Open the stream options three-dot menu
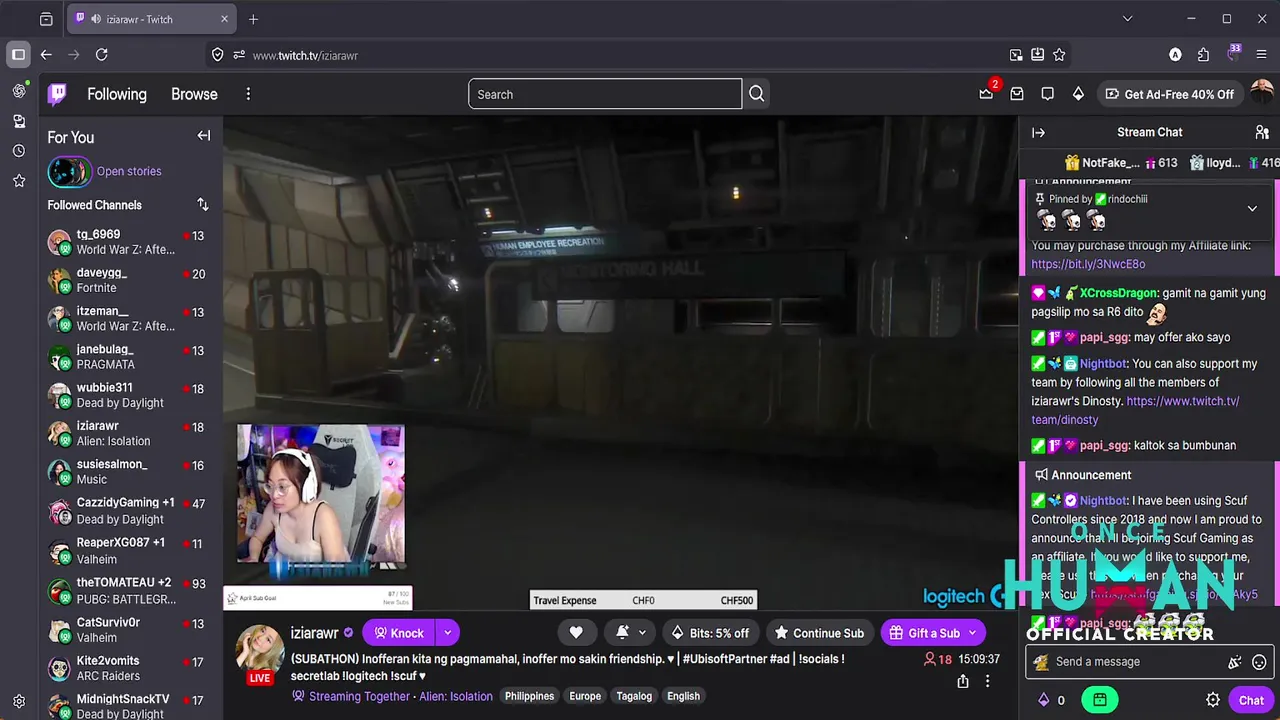This screenshot has width=1280, height=720. pyautogui.click(x=987, y=681)
